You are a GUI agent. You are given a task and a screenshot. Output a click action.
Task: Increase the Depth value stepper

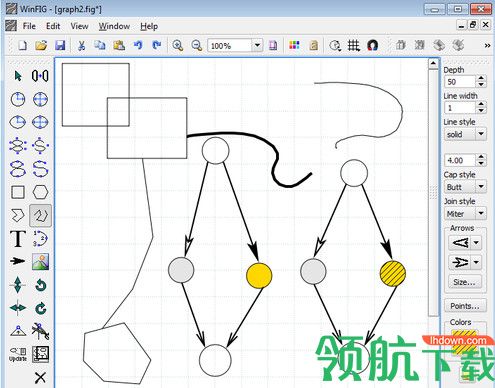click(481, 78)
